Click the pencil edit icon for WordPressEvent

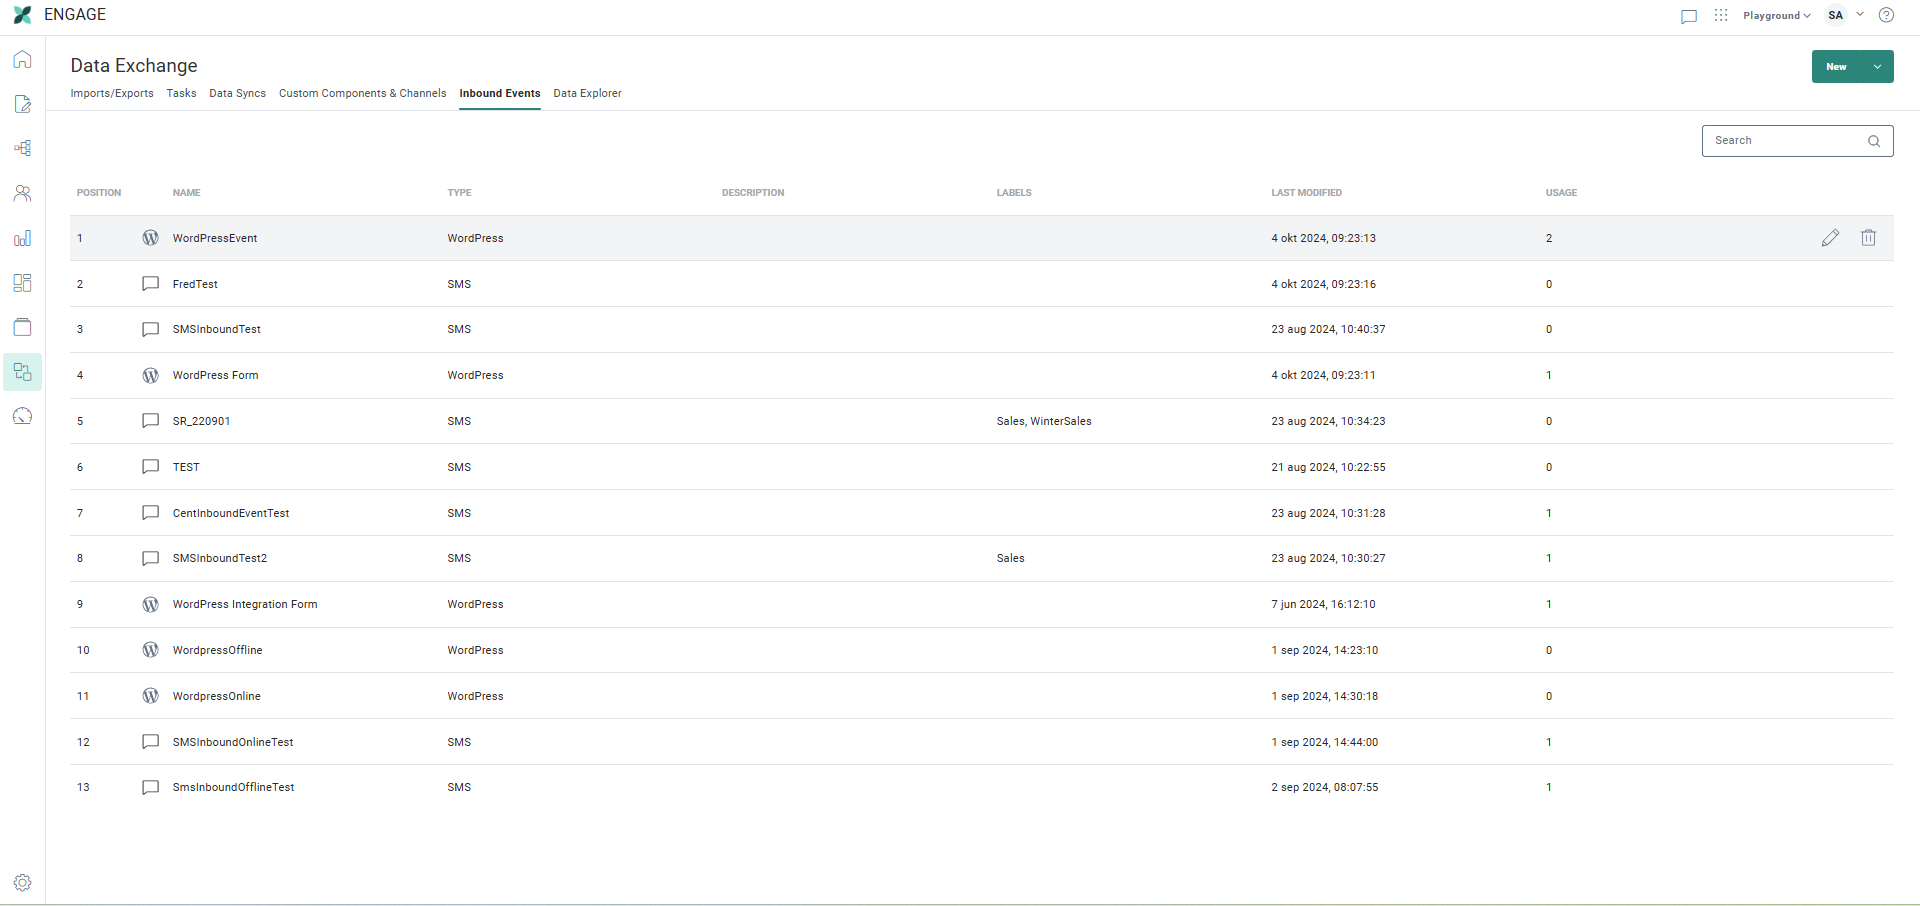coord(1830,238)
